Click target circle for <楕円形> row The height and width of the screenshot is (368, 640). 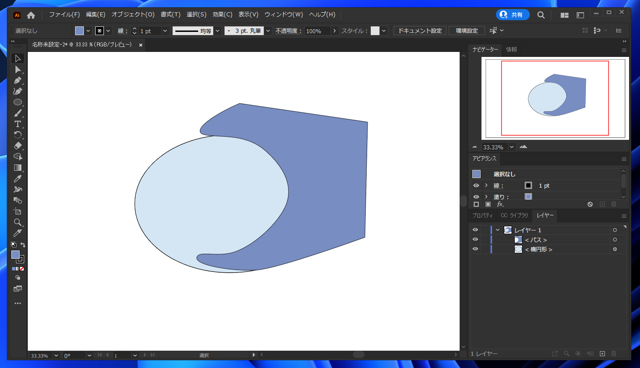615,249
